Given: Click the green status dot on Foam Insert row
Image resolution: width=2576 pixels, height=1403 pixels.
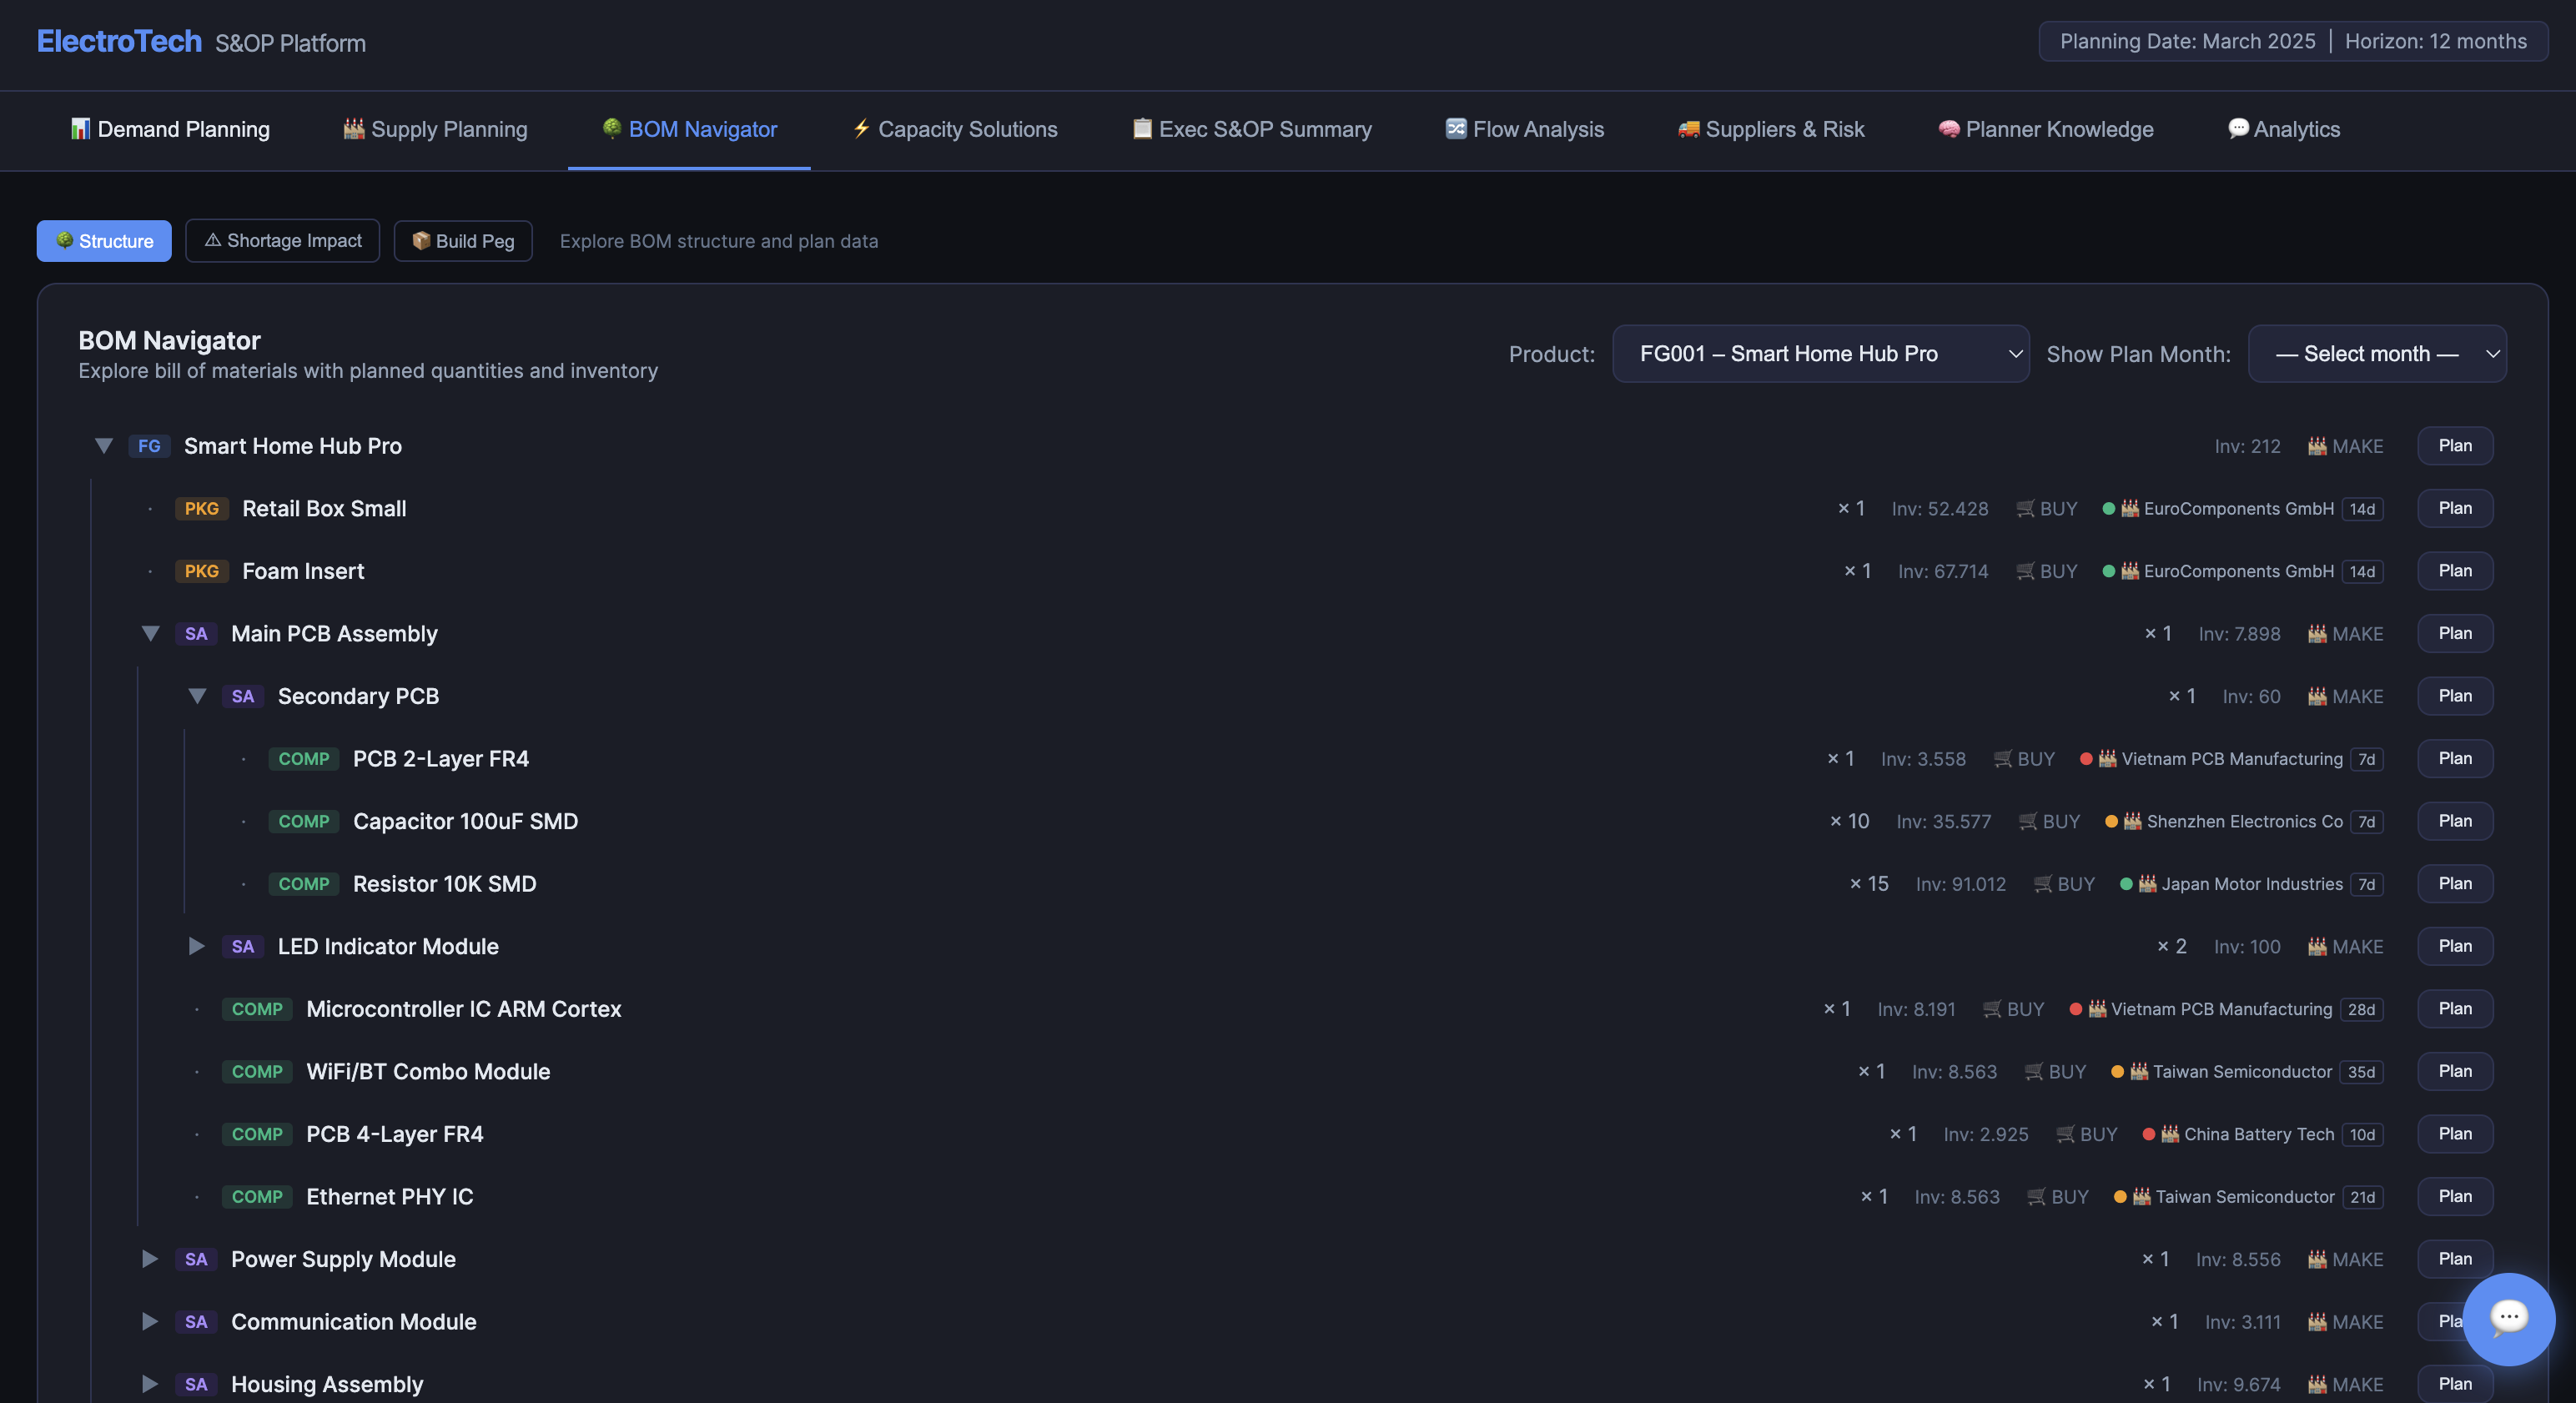Looking at the screenshot, I should pyautogui.click(x=2108, y=571).
